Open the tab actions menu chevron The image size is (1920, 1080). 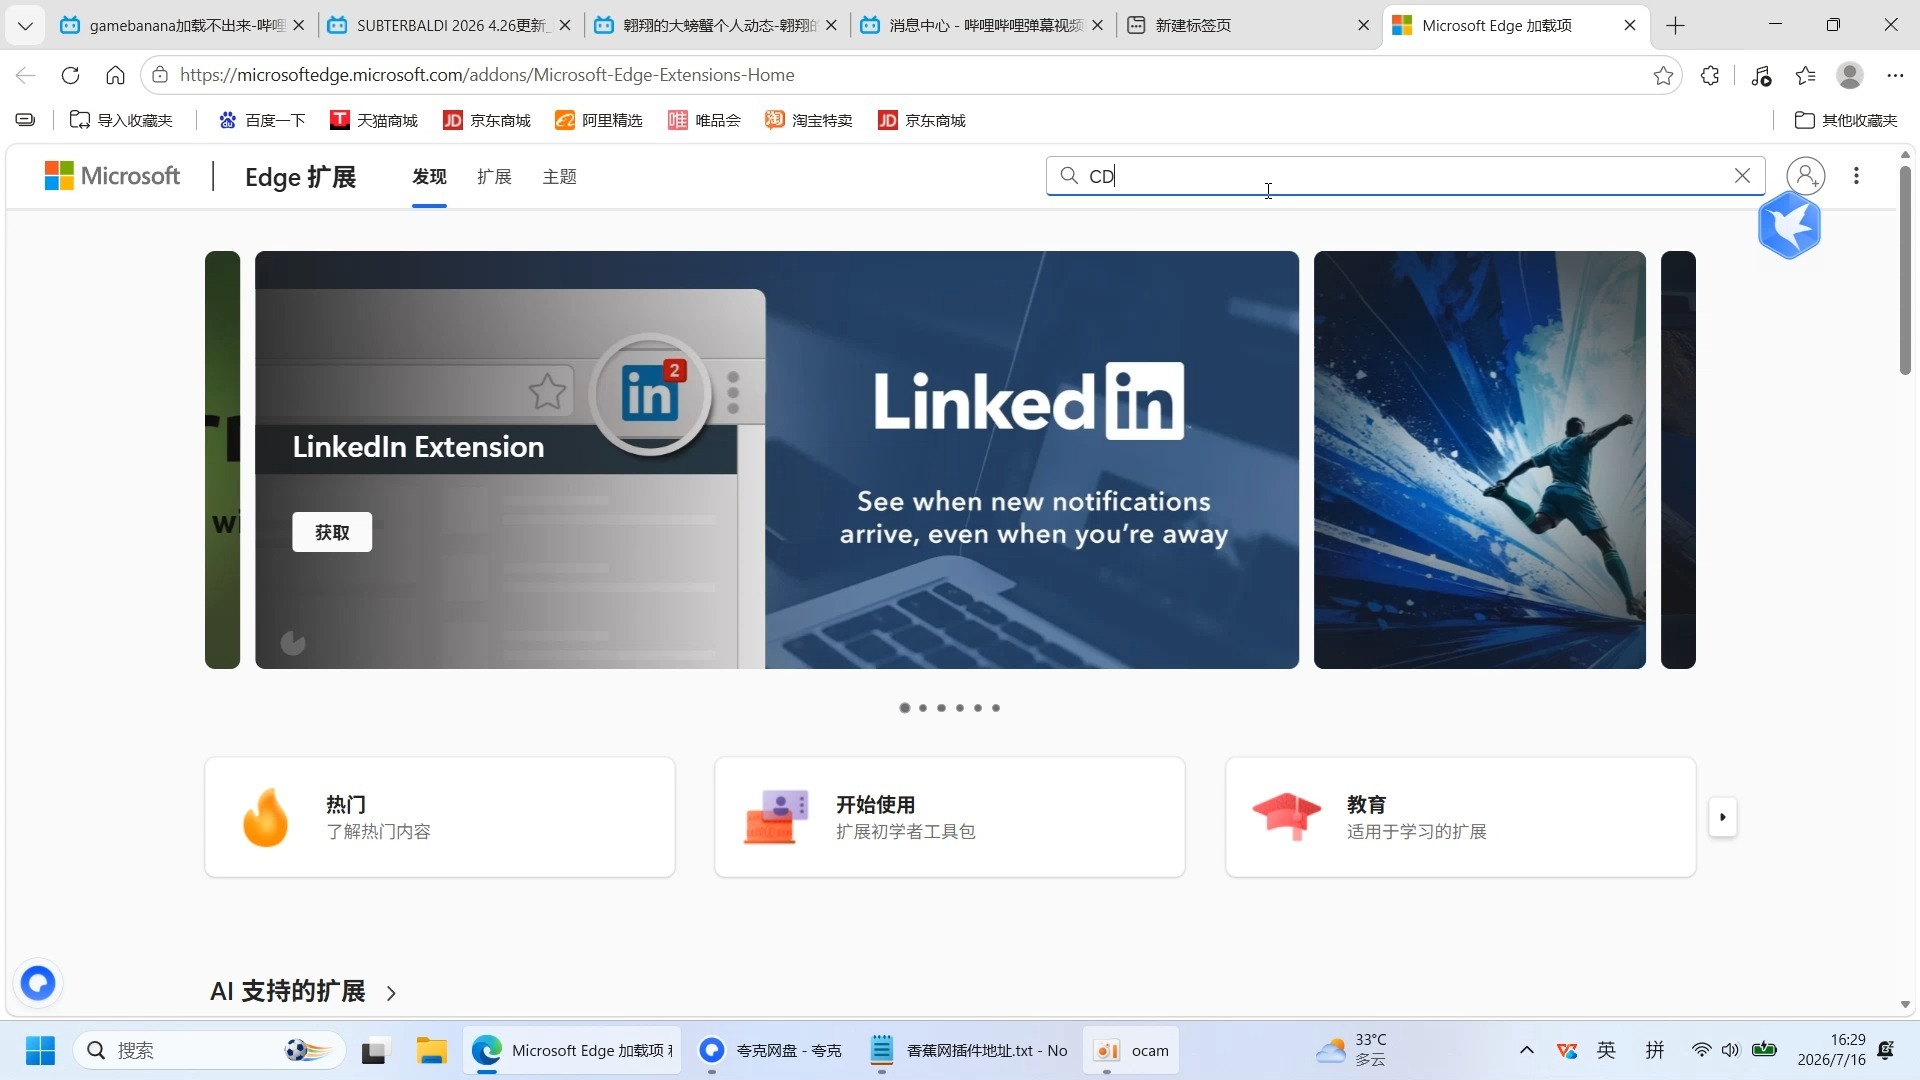25,25
